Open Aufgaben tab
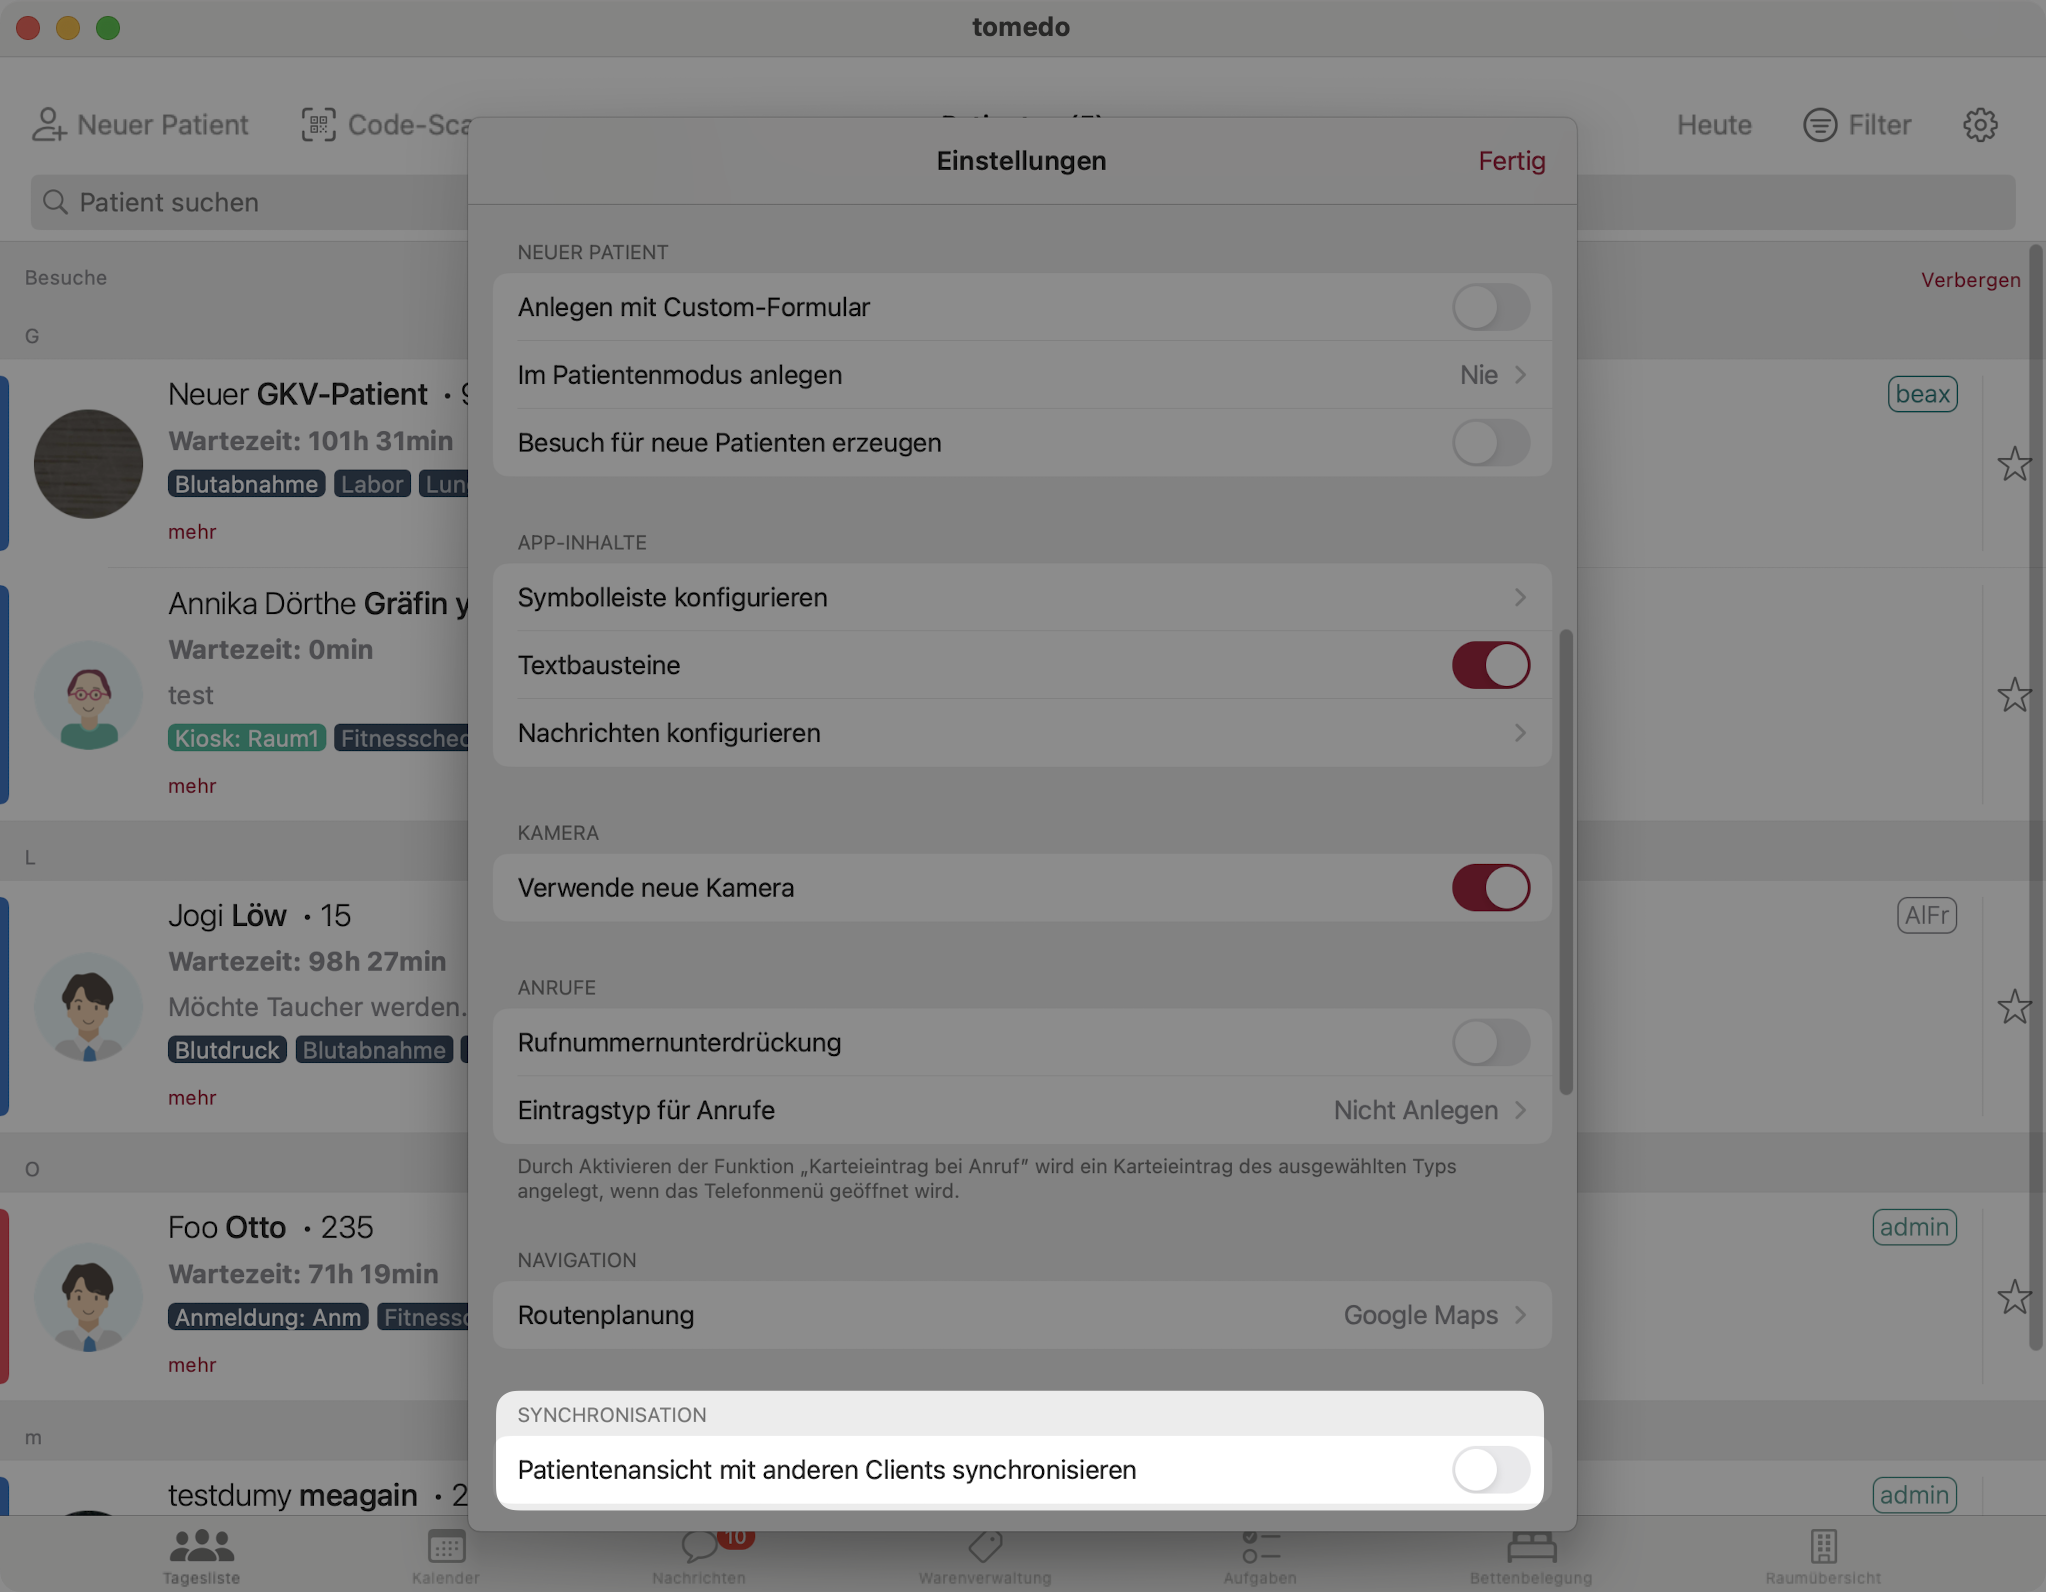Viewport: 2046px width, 1592px height. (x=1260, y=1555)
